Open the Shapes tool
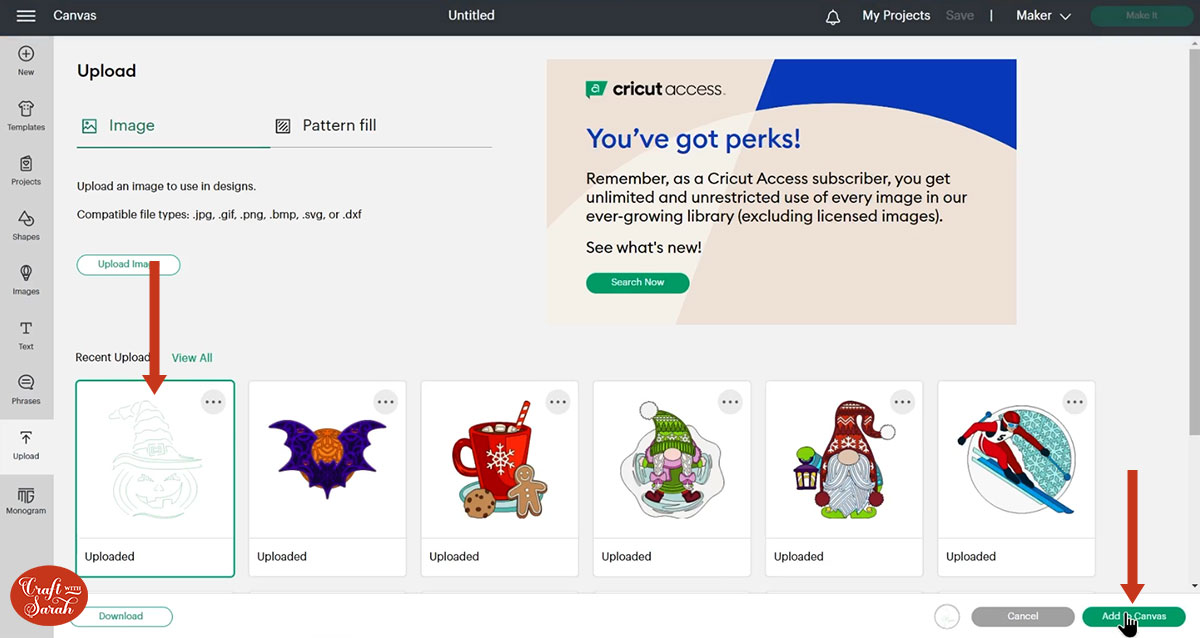Image resolution: width=1200 pixels, height=638 pixels. pos(26,225)
